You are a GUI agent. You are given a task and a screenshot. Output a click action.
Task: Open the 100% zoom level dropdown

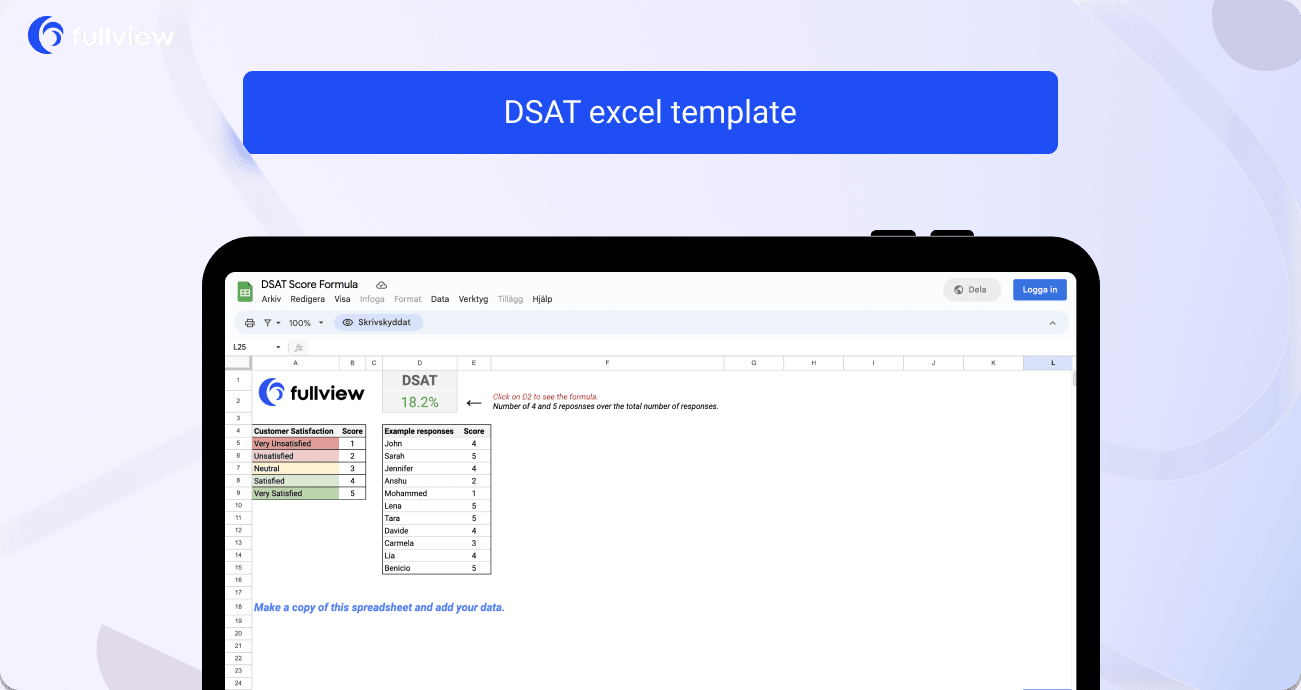[x=300, y=322]
